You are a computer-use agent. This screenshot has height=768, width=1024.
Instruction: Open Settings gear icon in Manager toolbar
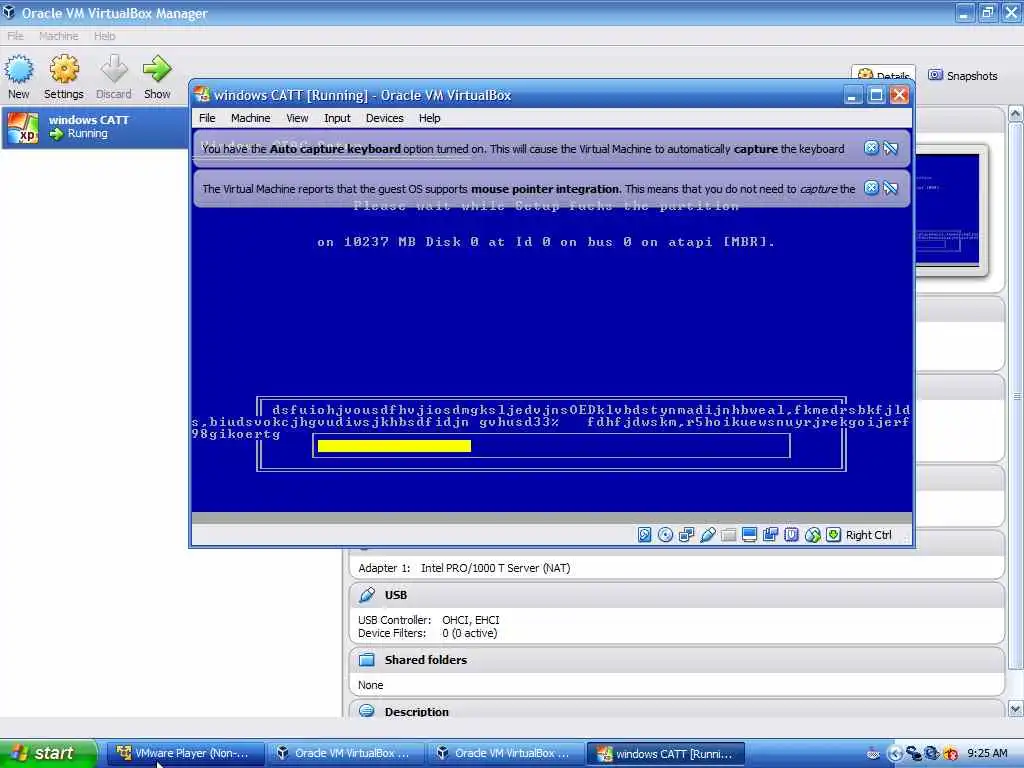[x=64, y=69]
